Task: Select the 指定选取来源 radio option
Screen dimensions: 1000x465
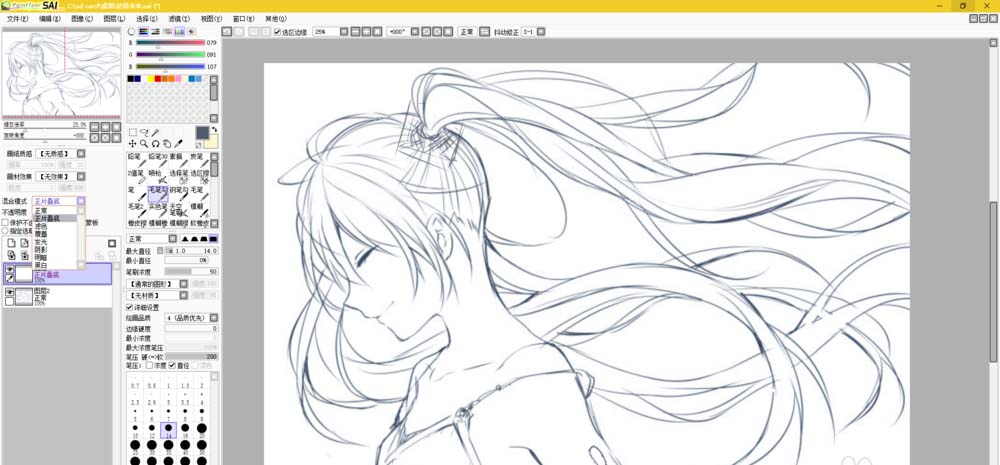Action: [4, 231]
